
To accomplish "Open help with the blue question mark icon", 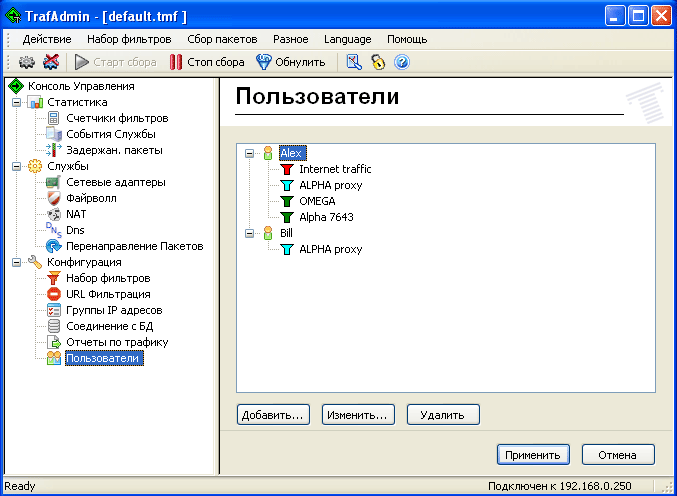I will (x=402, y=62).
